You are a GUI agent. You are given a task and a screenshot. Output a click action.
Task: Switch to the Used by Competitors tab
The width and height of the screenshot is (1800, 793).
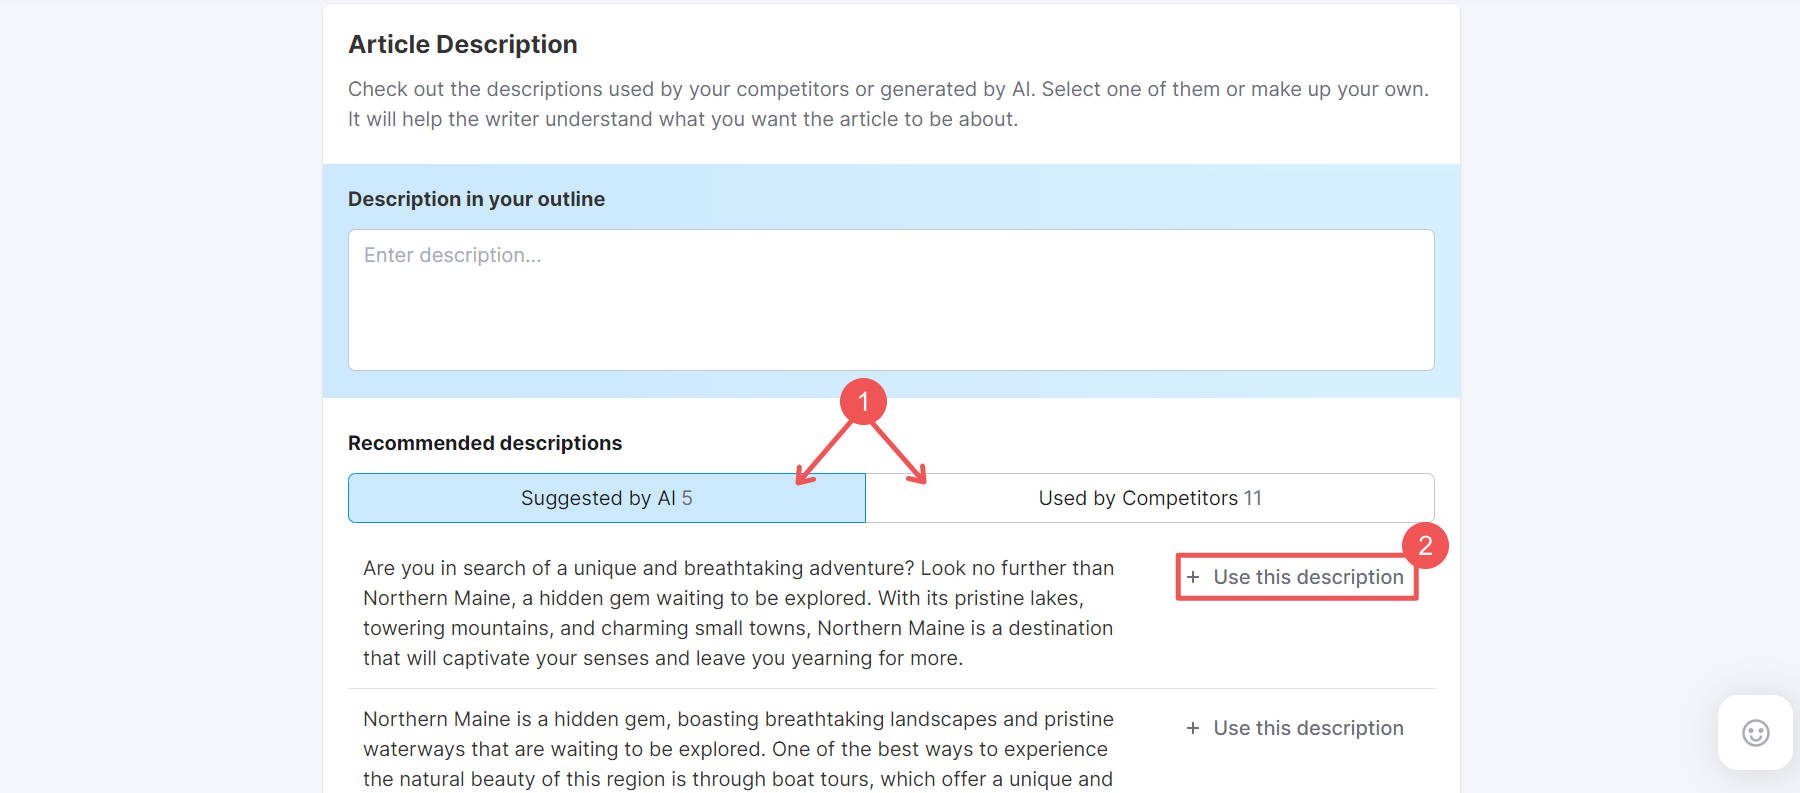[x=1150, y=497]
